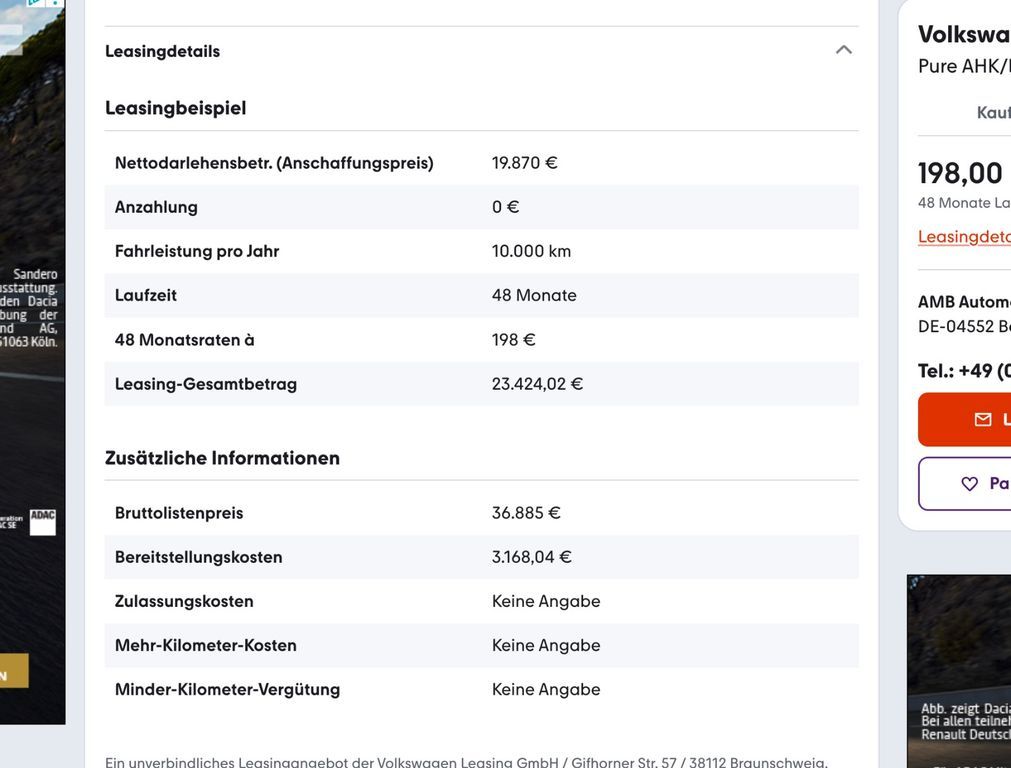Image resolution: width=1011 pixels, height=768 pixels.
Task: Click the Mehr-Kilometer-Kosten label
Action: click(206, 645)
